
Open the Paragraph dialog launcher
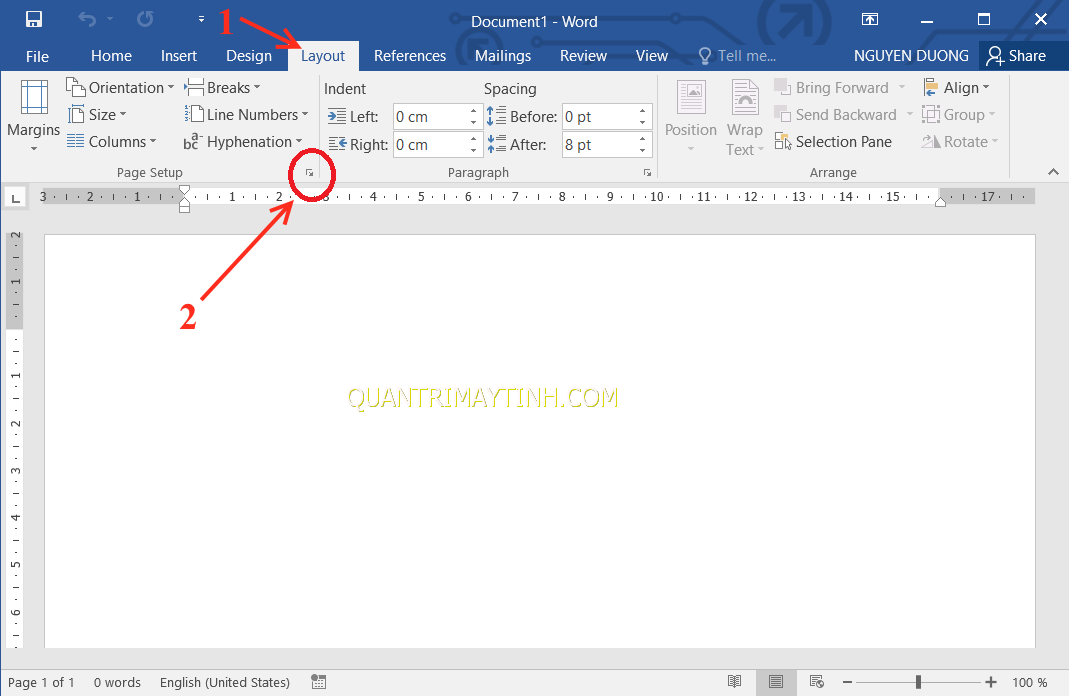tap(648, 173)
